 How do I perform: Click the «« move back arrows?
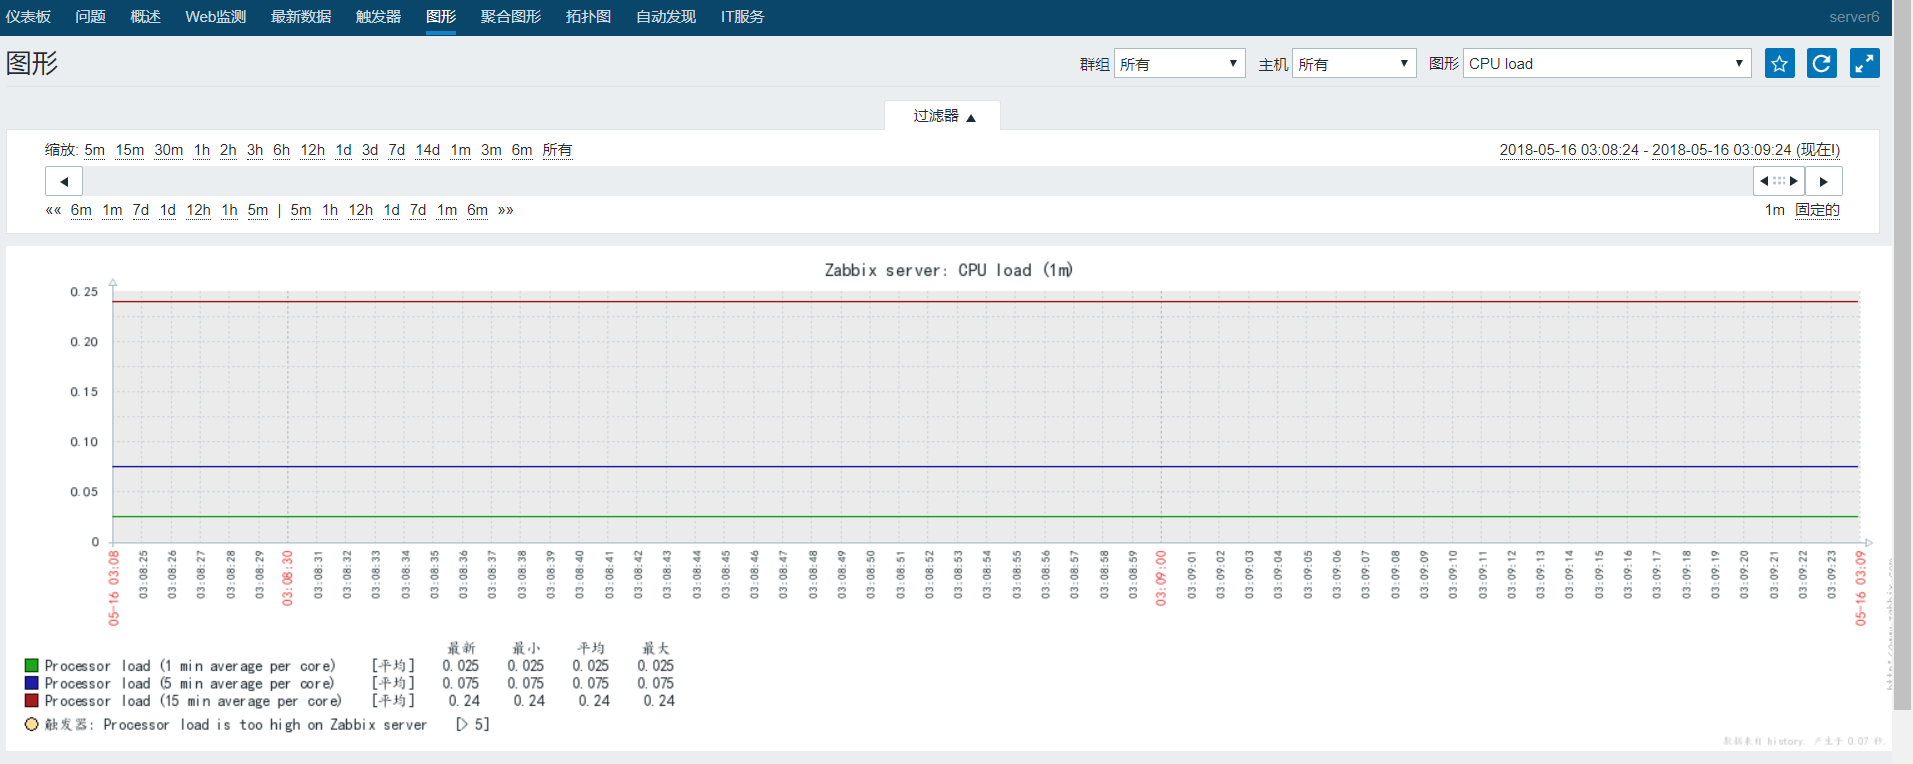coord(53,210)
